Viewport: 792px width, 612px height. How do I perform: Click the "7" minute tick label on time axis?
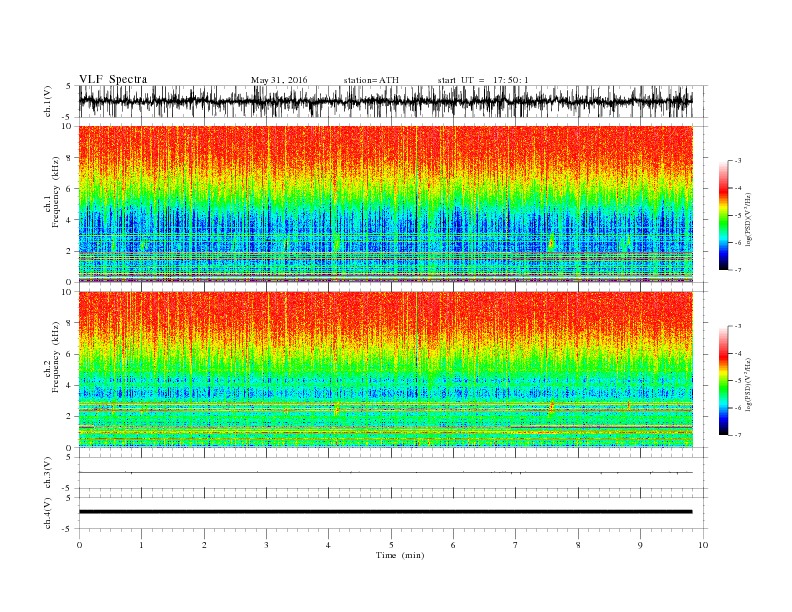(516, 545)
